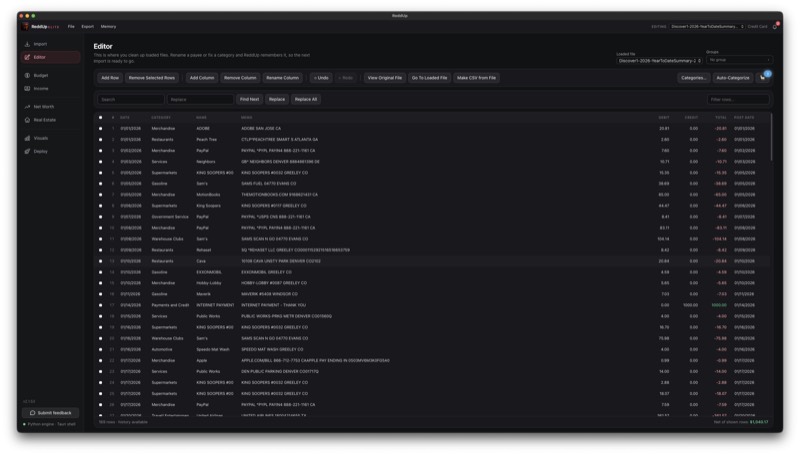This screenshot has height=455, width=800.
Task: Sort by the DATE column header
Action: [x=125, y=118]
